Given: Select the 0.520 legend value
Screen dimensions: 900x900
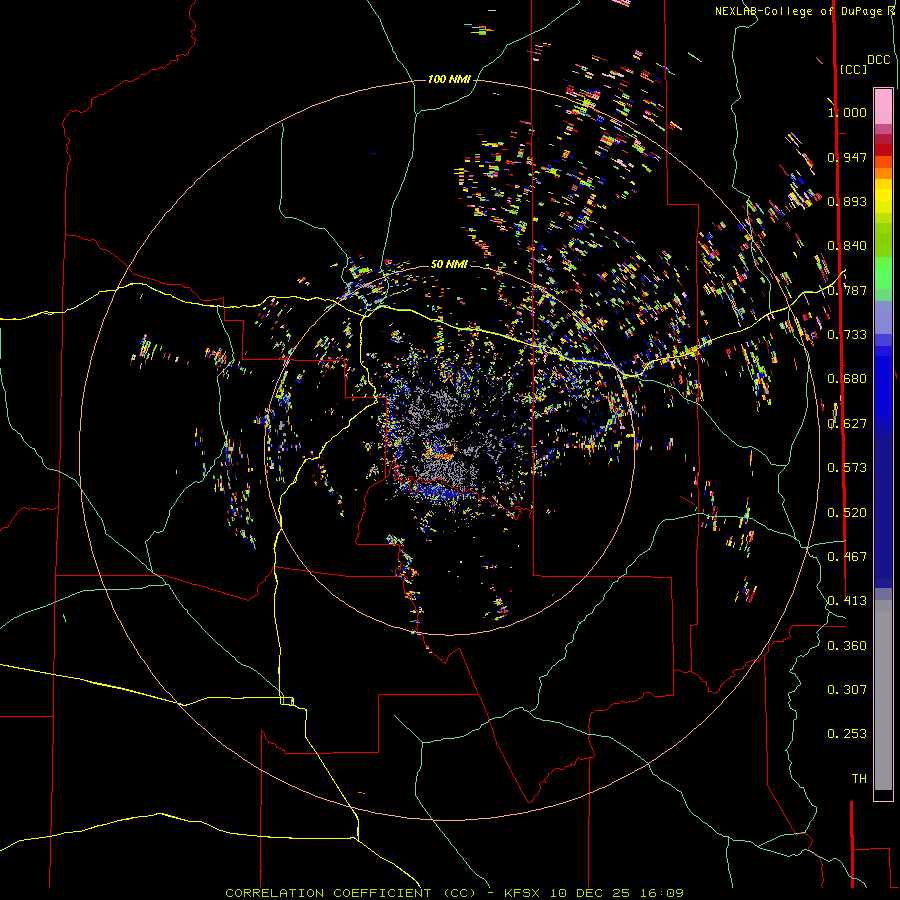Looking at the screenshot, I should 847,513.
